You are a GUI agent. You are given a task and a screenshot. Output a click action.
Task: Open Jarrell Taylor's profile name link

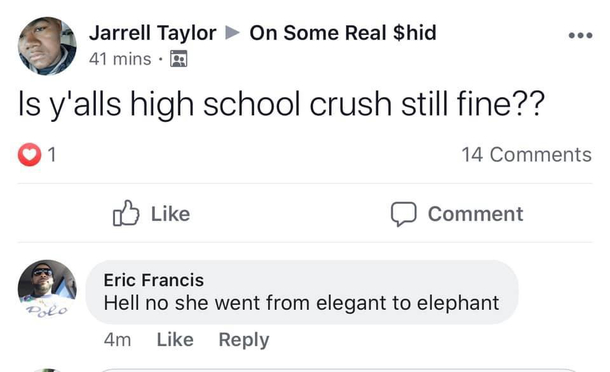tap(152, 33)
